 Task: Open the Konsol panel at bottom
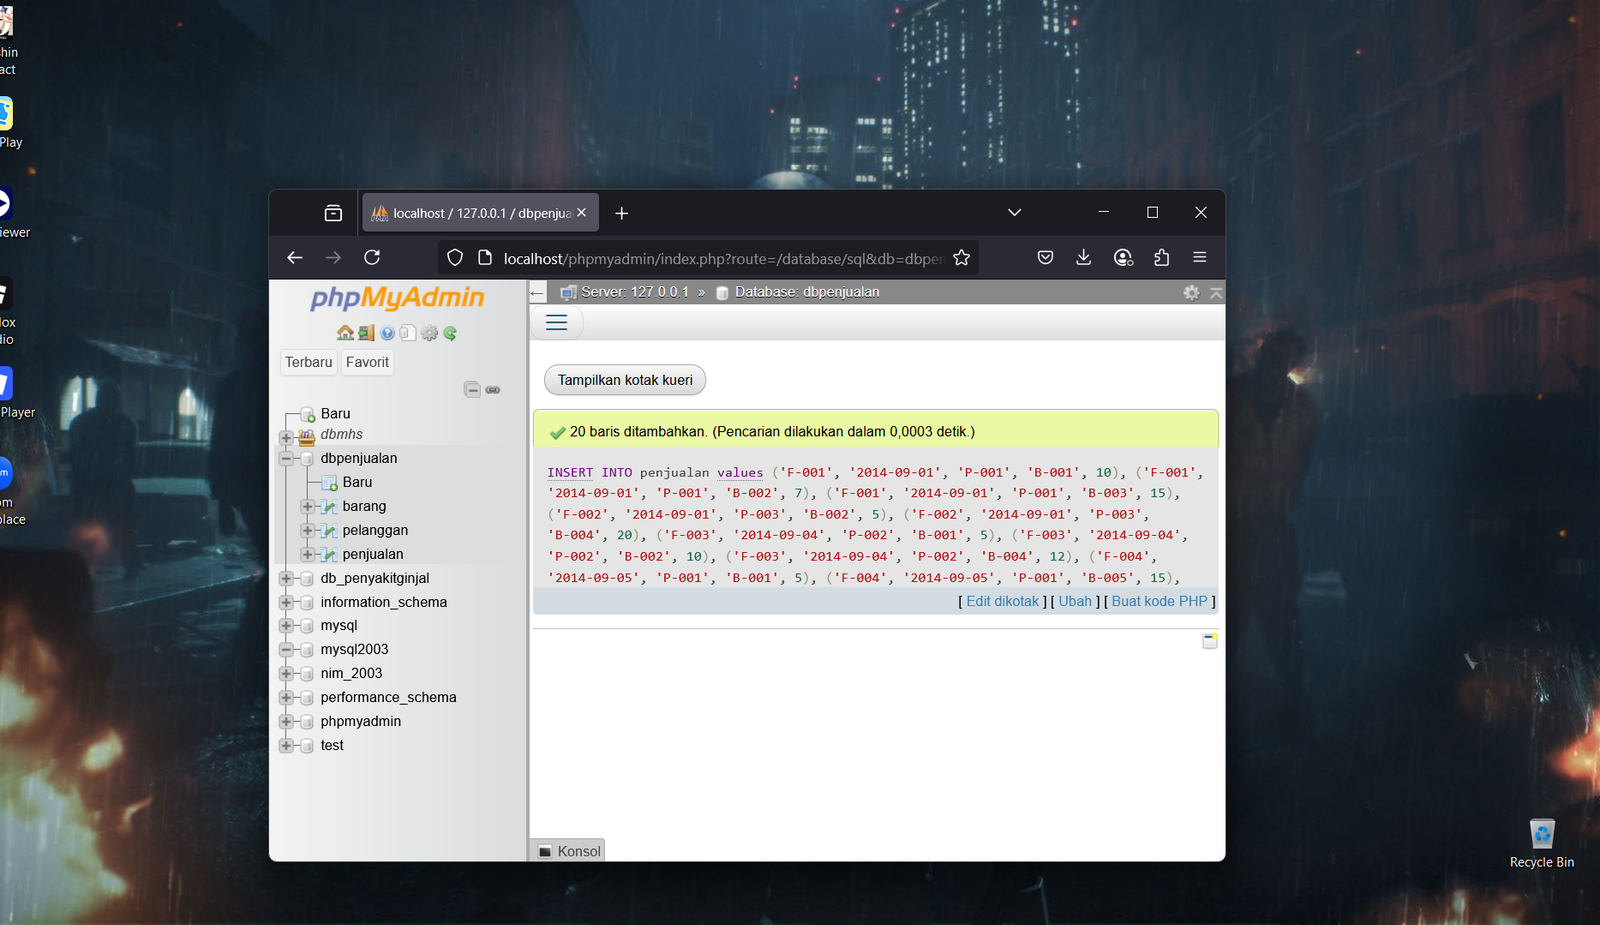click(x=569, y=851)
